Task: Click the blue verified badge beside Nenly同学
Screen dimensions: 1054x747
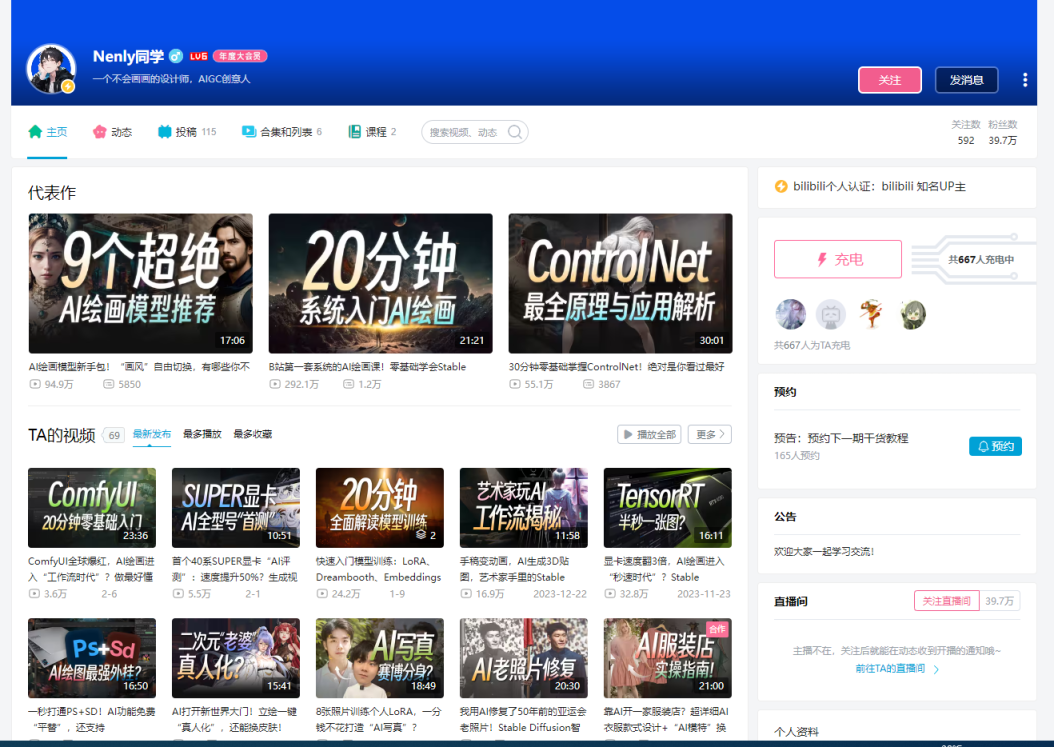Action: click(x=175, y=56)
